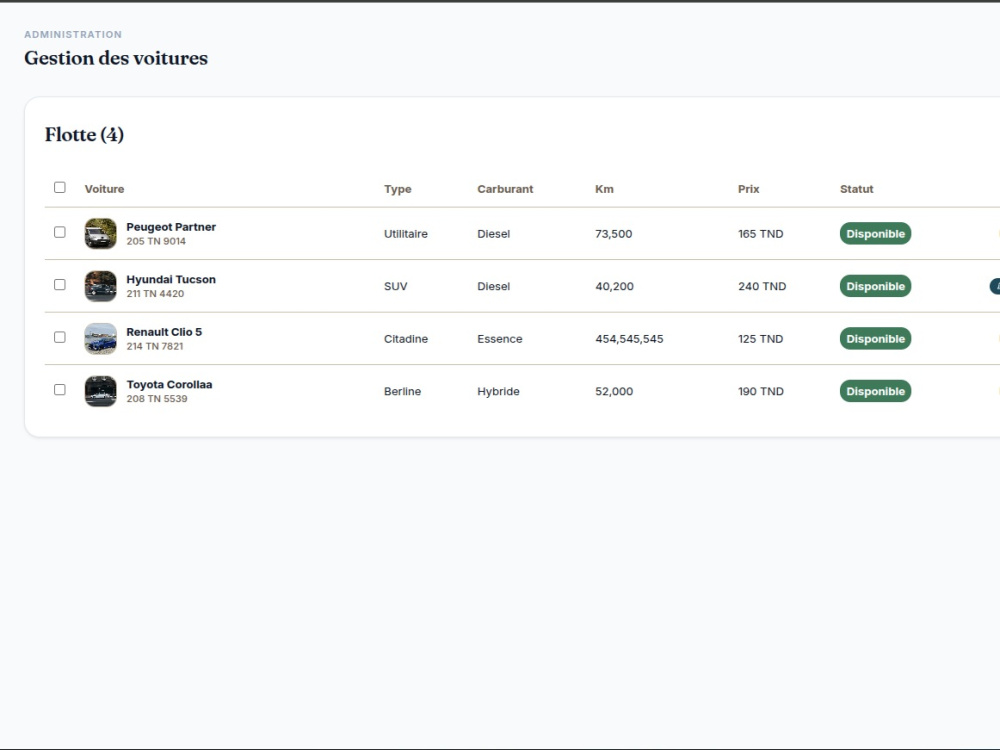
Task: Click the Hybride fuel cell
Action: tap(498, 392)
